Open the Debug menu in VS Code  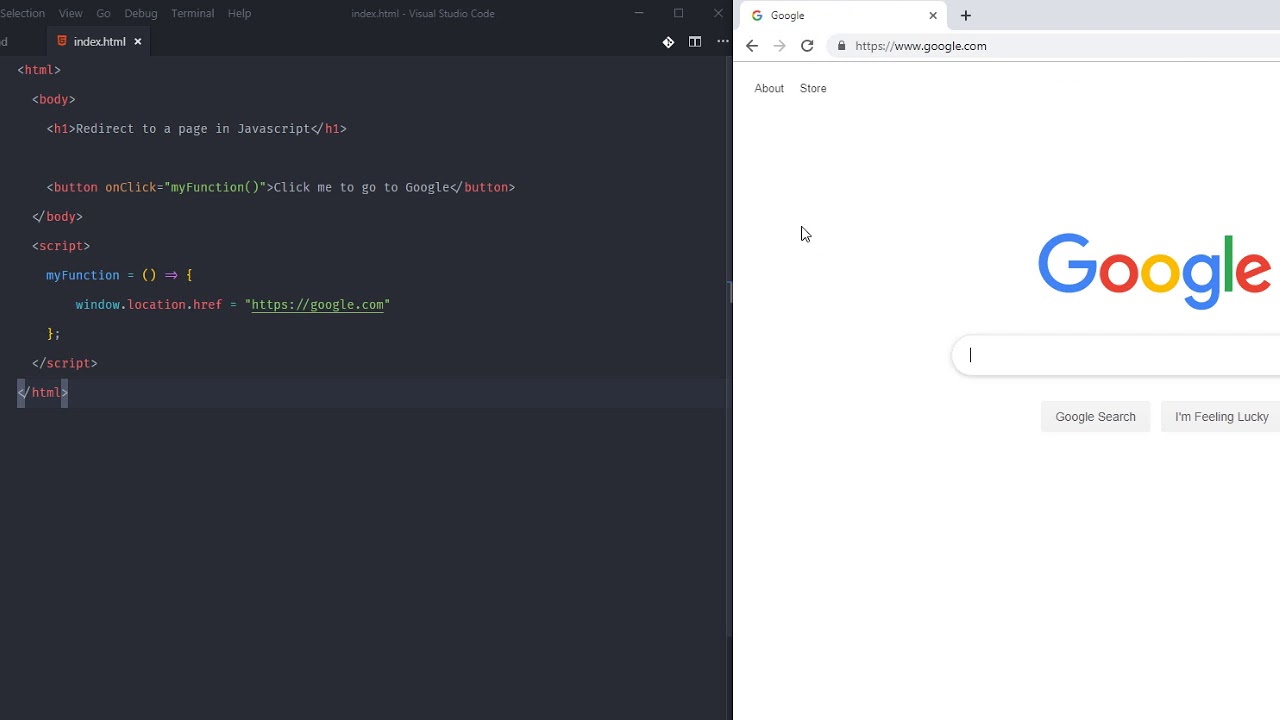[141, 13]
